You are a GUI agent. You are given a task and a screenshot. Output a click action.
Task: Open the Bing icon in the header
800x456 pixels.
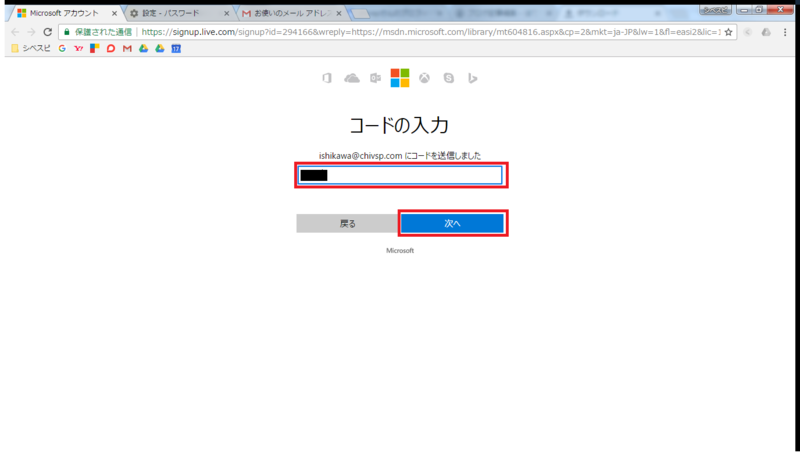(x=473, y=78)
